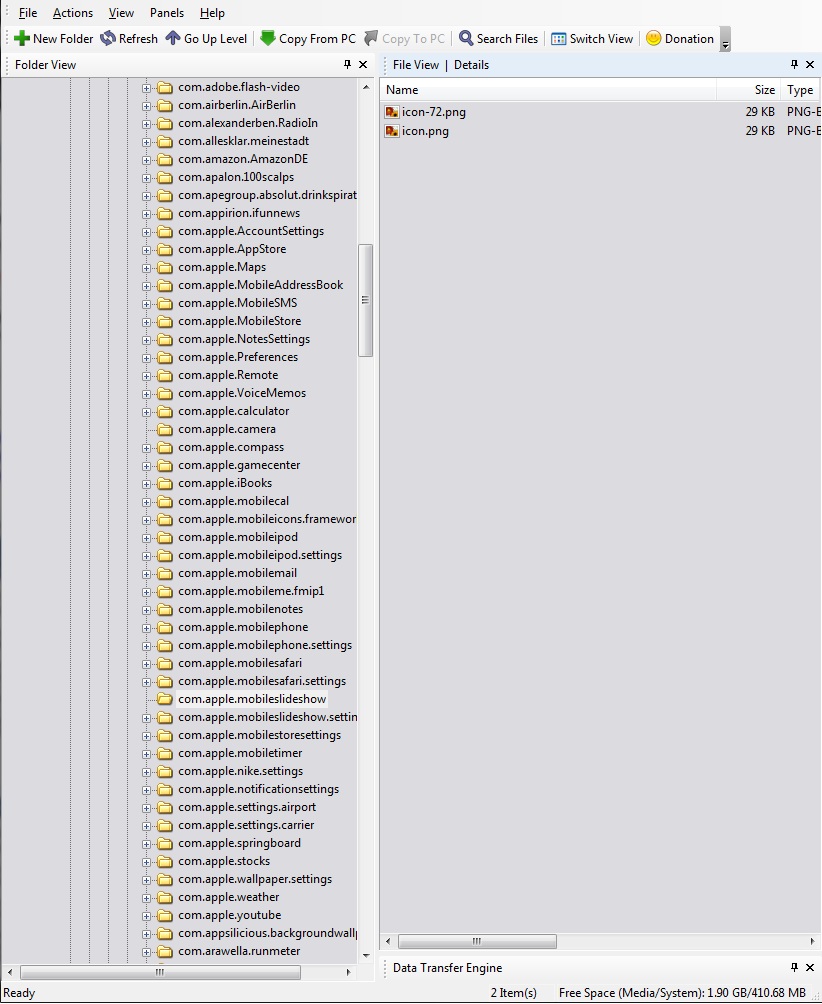Click folder icon of com.apple.camera
The image size is (822, 1004).
(165, 429)
